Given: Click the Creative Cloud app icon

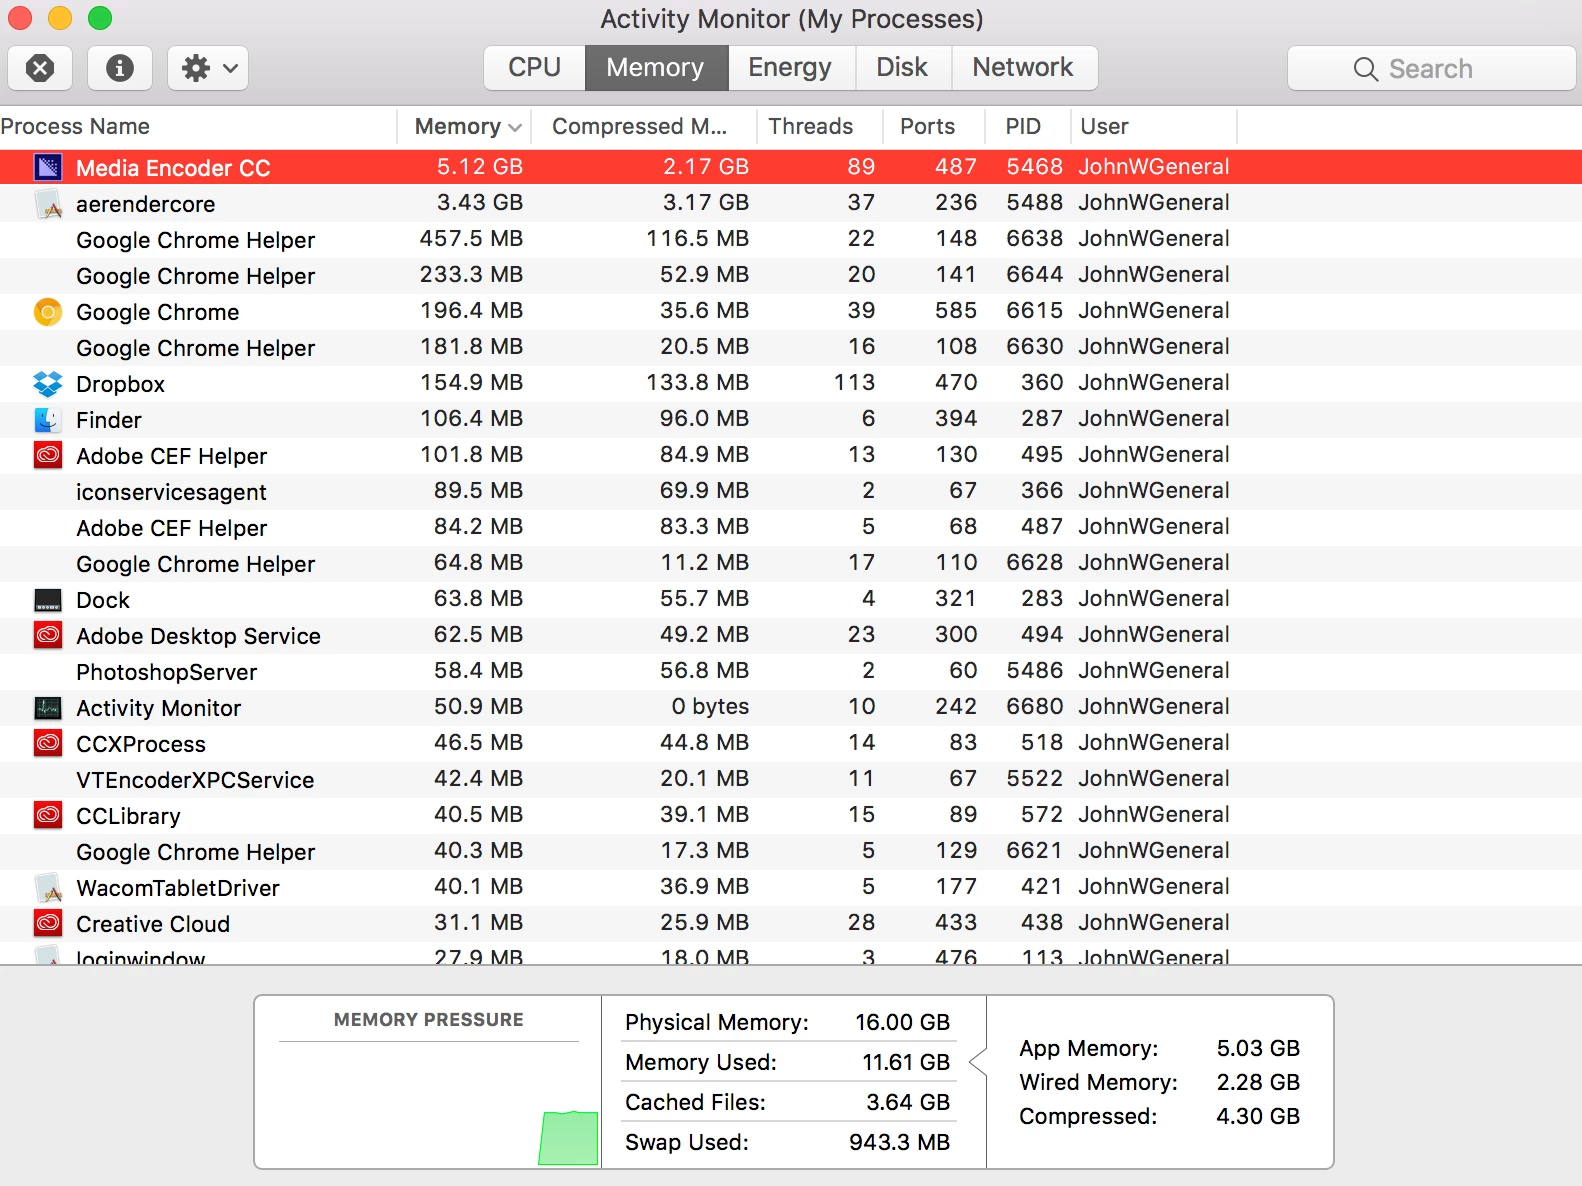Looking at the screenshot, I should pyautogui.click(x=48, y=924).
